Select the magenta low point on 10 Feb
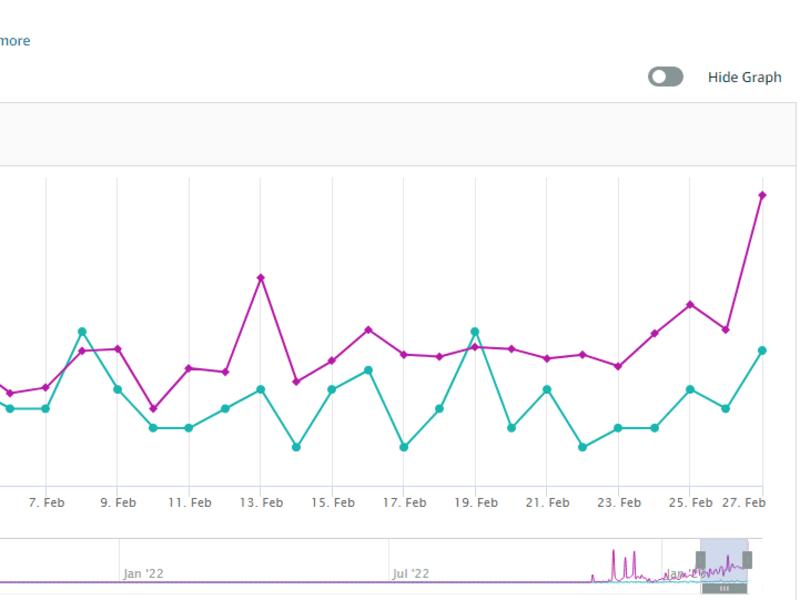The height and width of the screenshot is (600, 800). [153, 409]
